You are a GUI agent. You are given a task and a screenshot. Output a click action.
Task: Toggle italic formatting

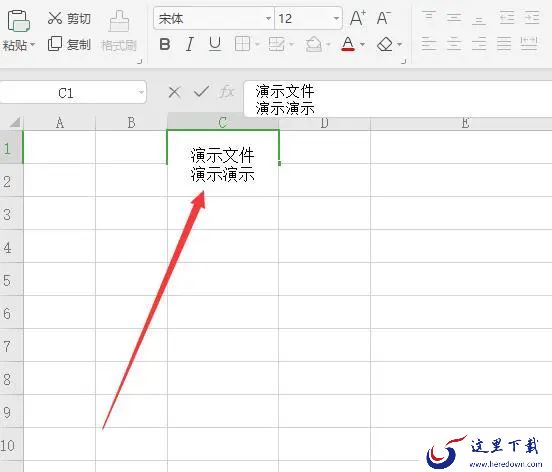coord(190,44)
